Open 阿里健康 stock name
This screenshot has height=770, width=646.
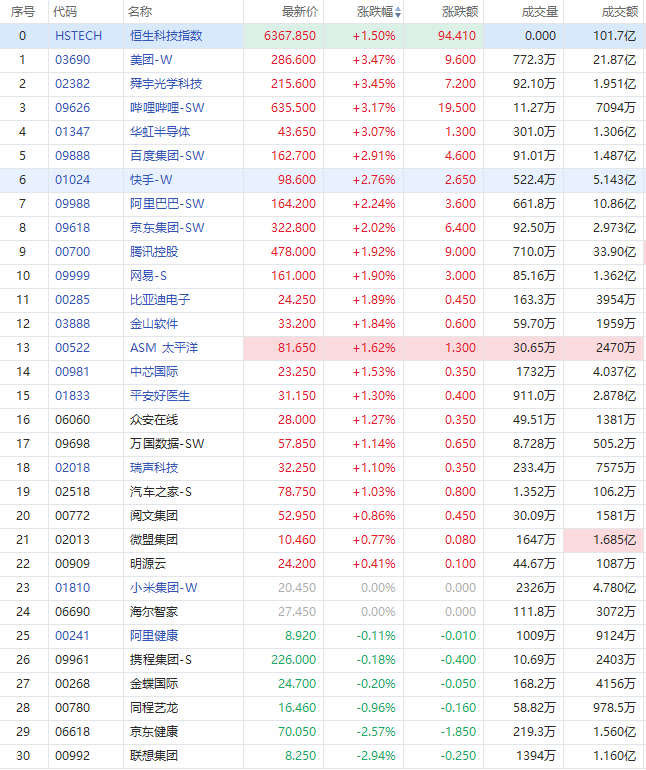(x=154, y=636)
